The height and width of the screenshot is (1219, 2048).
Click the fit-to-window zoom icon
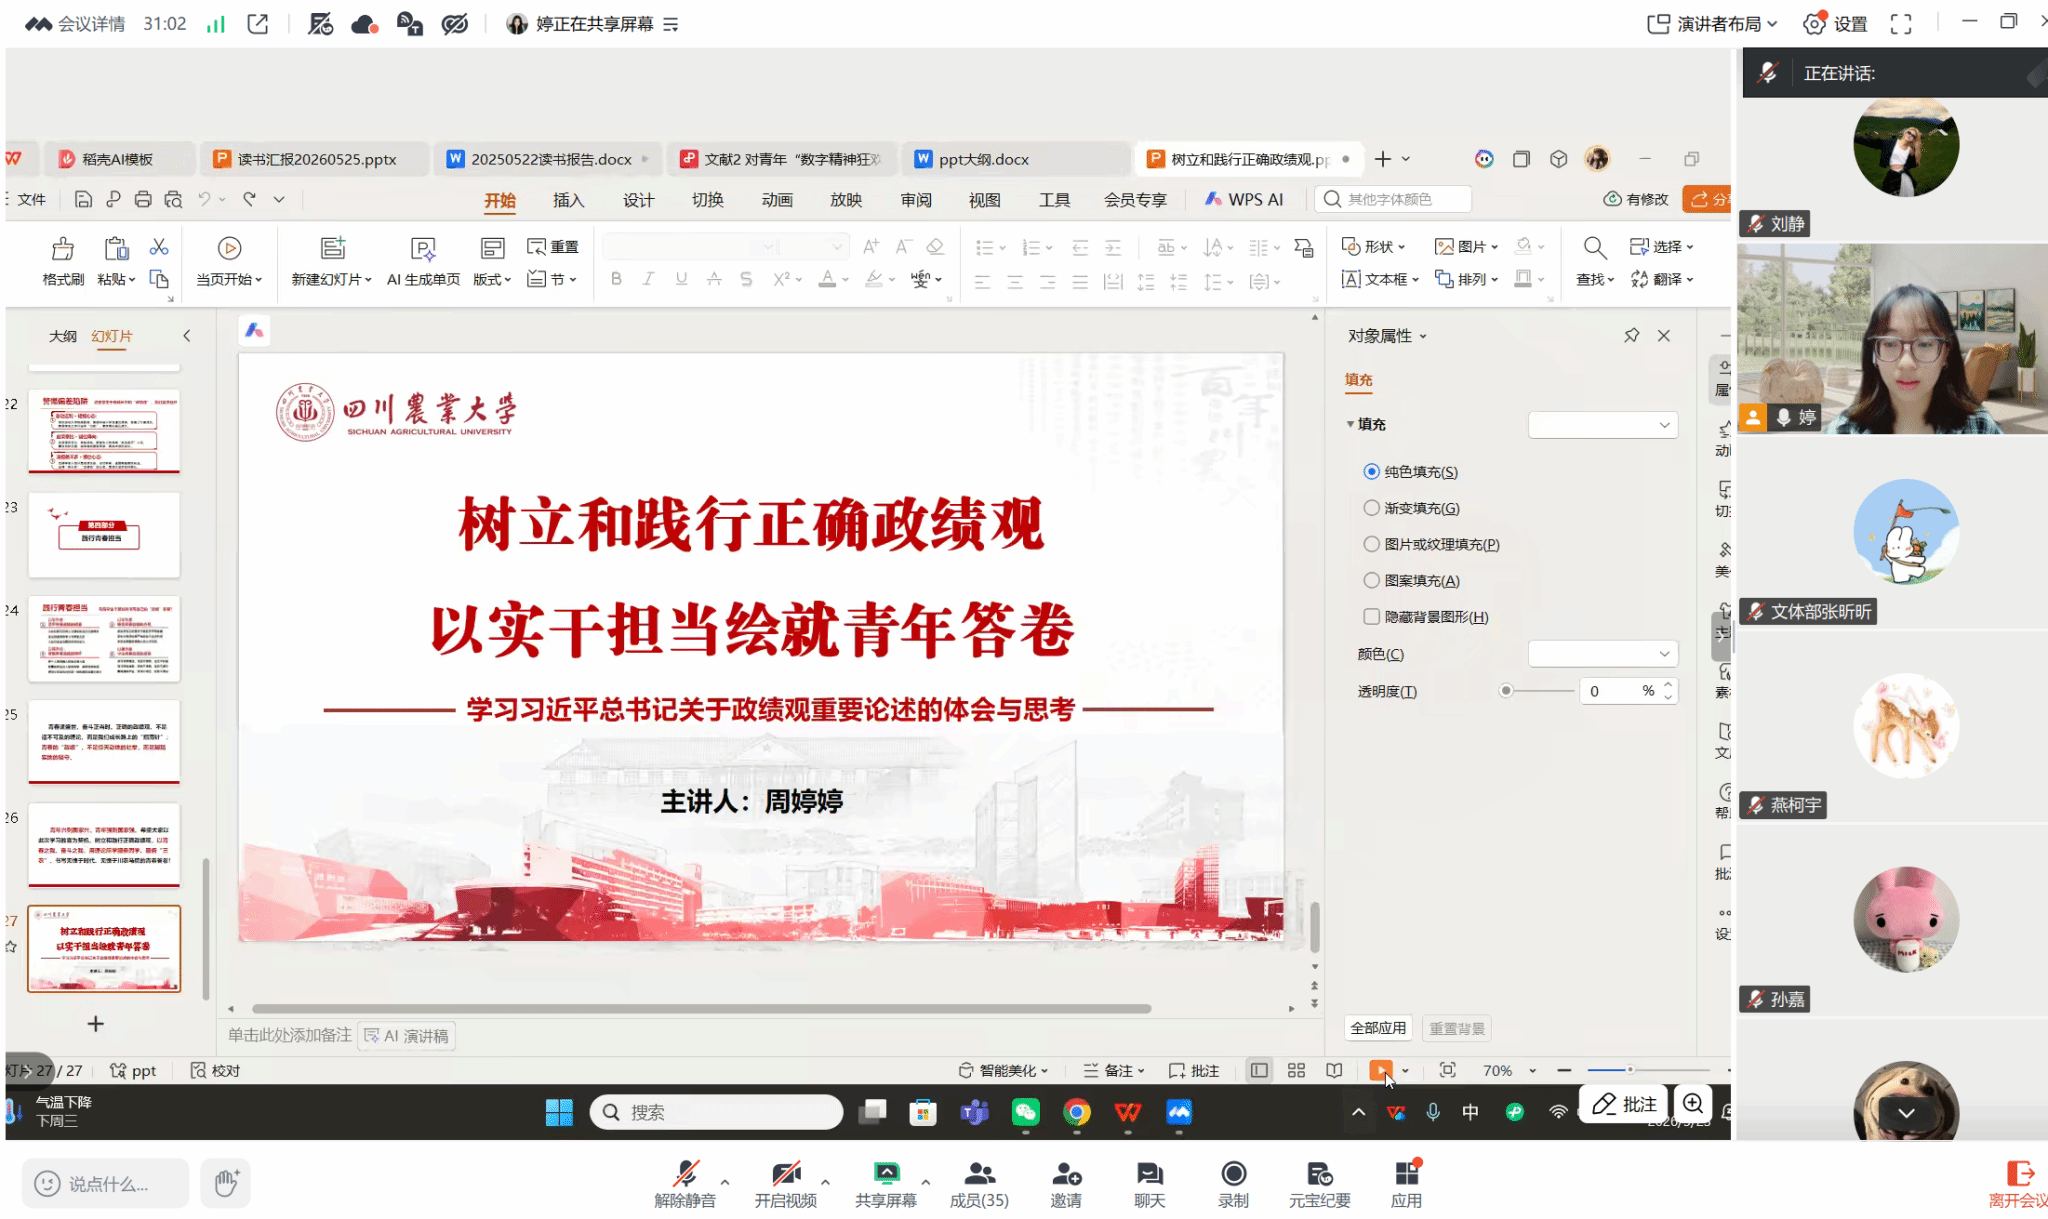(x=1447, y=1070)
